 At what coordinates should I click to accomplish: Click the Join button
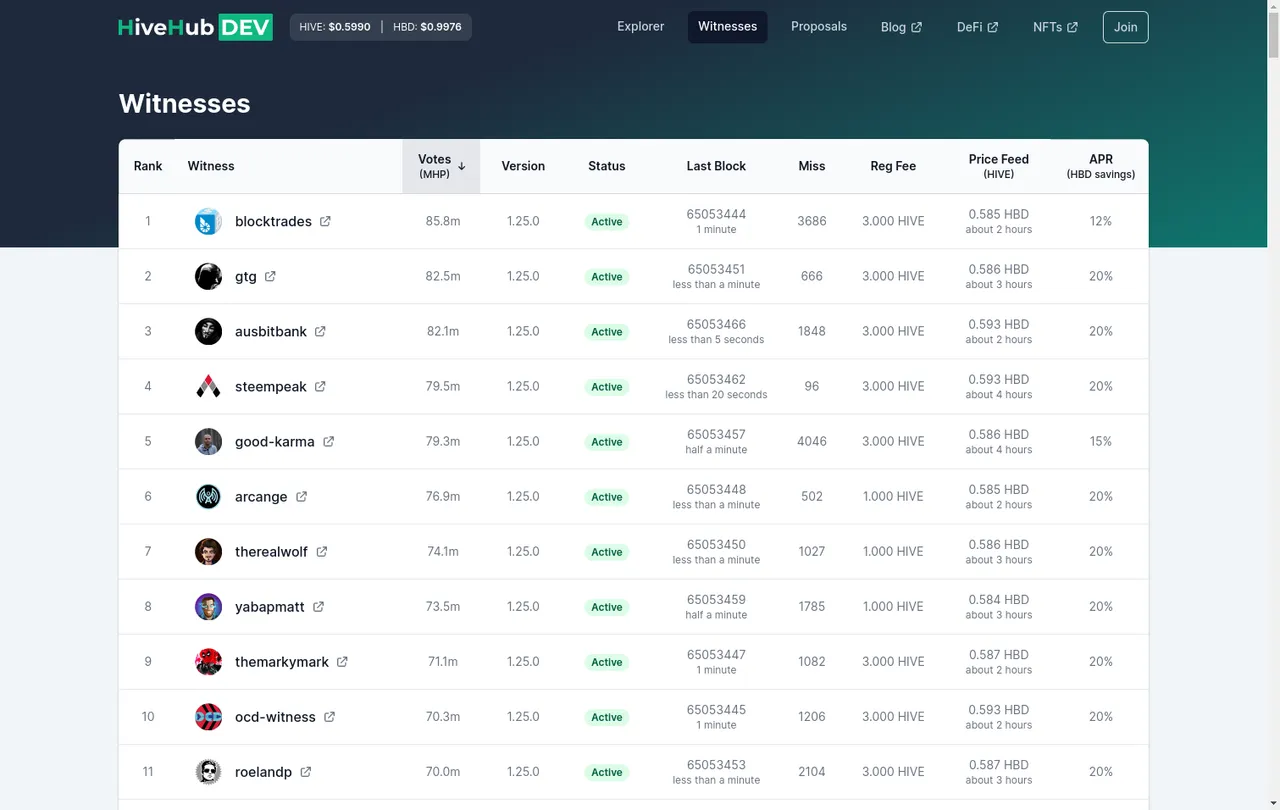[x=1125, y=27]
